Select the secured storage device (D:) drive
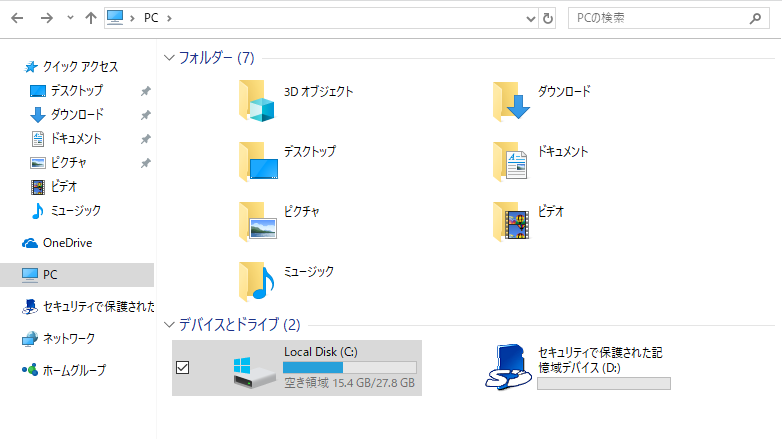 [519, 367]
